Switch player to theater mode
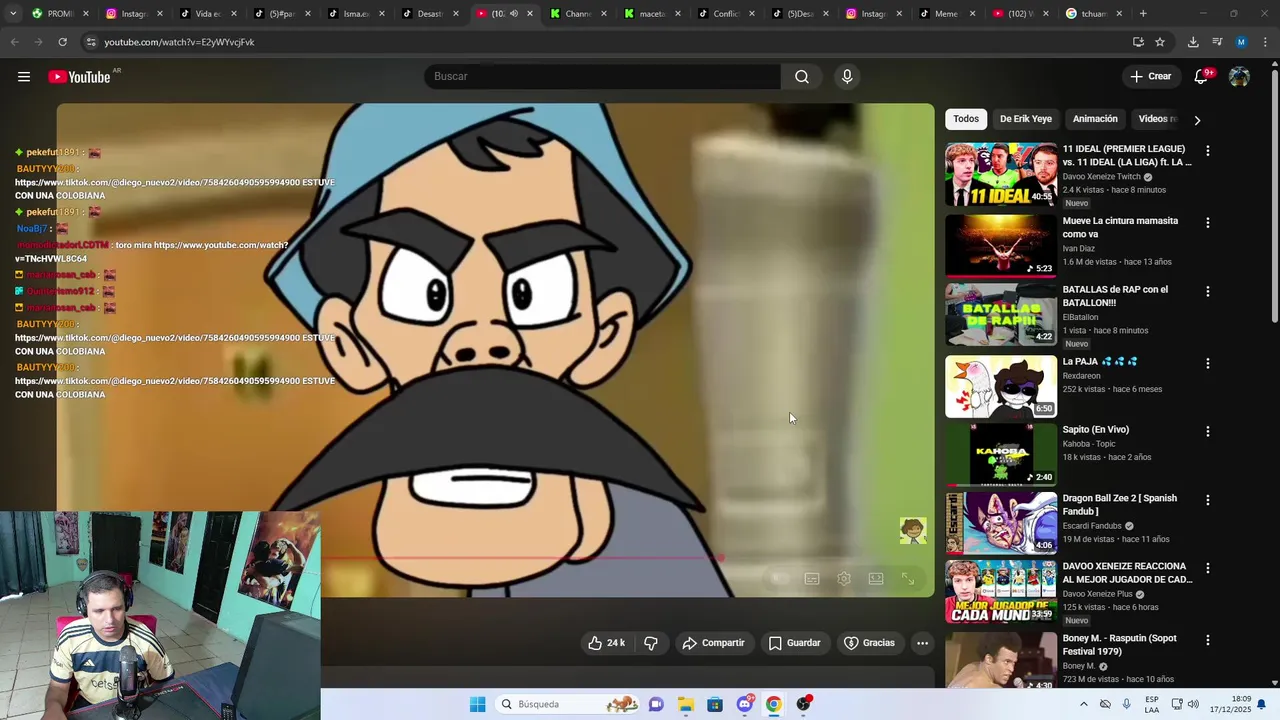Screen dimensions: 1280x720 click(x=876, y=579)
